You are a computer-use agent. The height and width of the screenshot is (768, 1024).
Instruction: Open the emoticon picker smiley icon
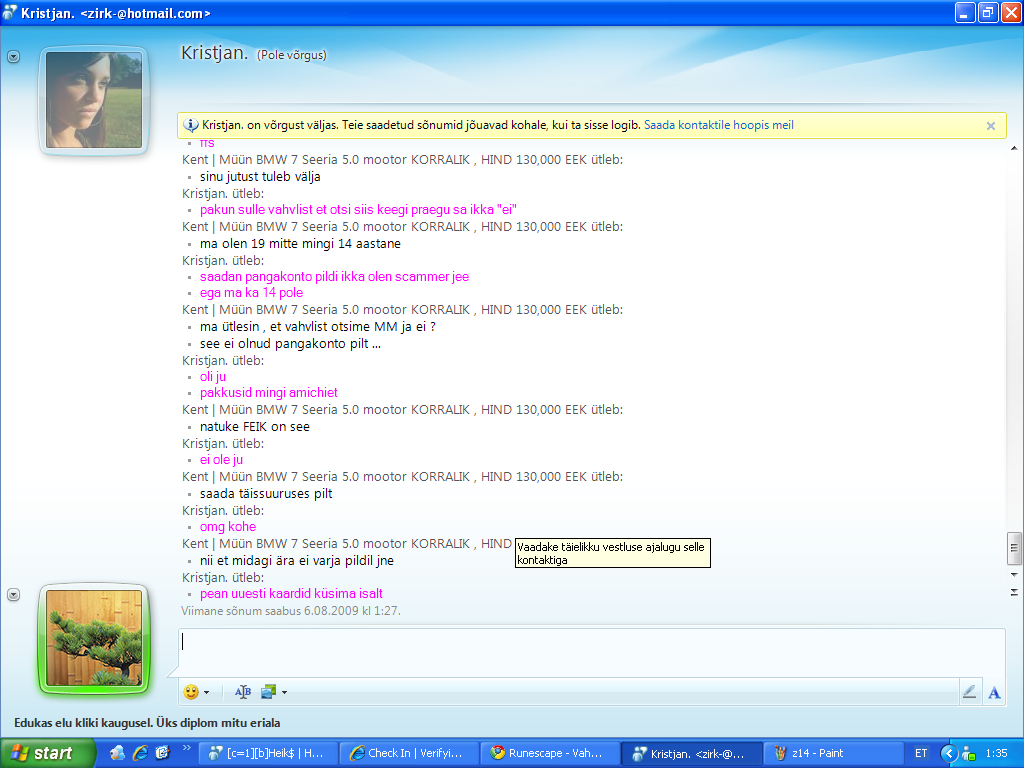[191, 692]
